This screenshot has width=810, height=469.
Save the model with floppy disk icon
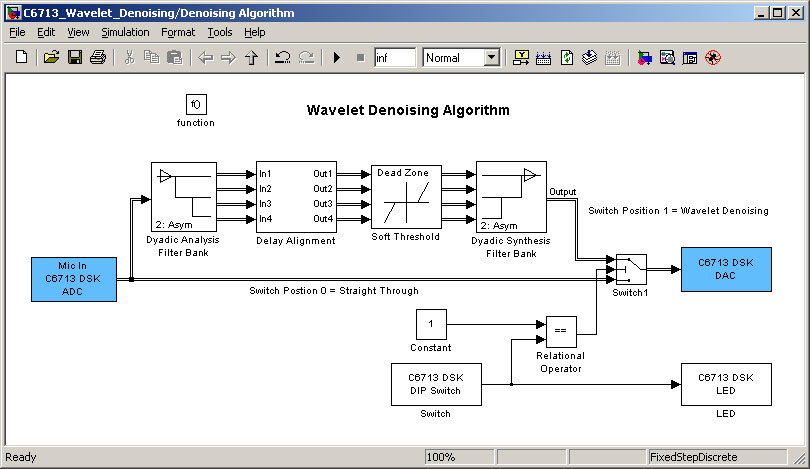coord(74,58)
